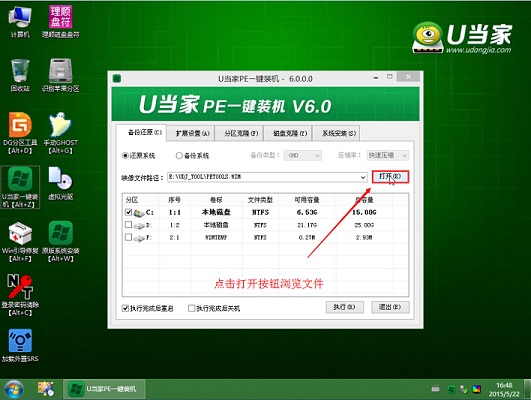Click the 分区 column header
531x400 pixels.
tap(141, 200)
